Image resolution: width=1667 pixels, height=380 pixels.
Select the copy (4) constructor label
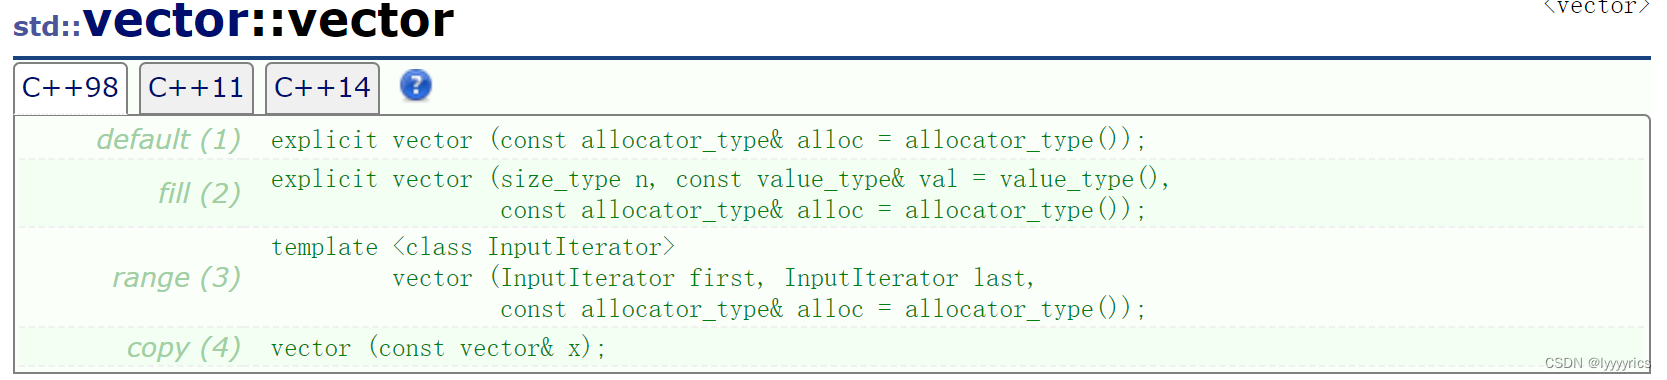pyautogui.click(x=184, y=347)
